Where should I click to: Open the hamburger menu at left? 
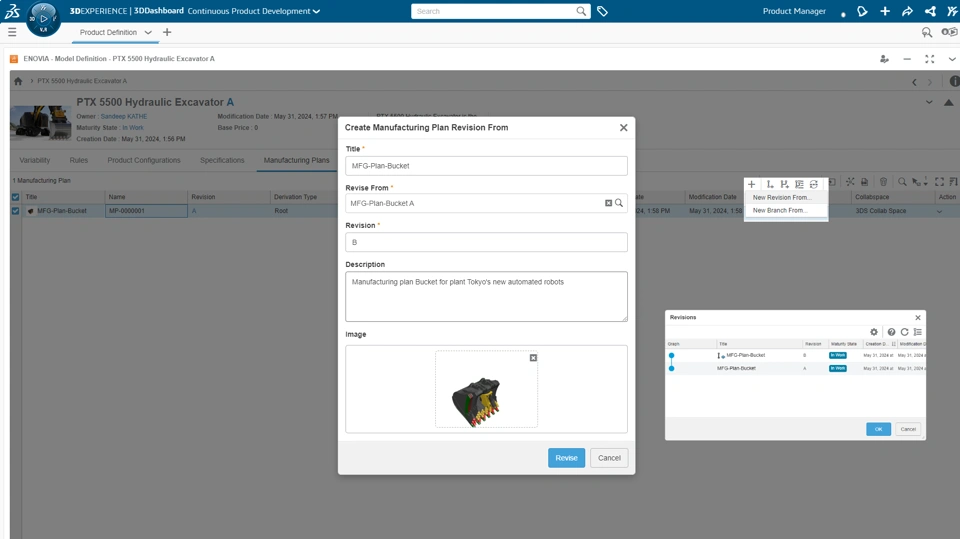coord(12,32)
